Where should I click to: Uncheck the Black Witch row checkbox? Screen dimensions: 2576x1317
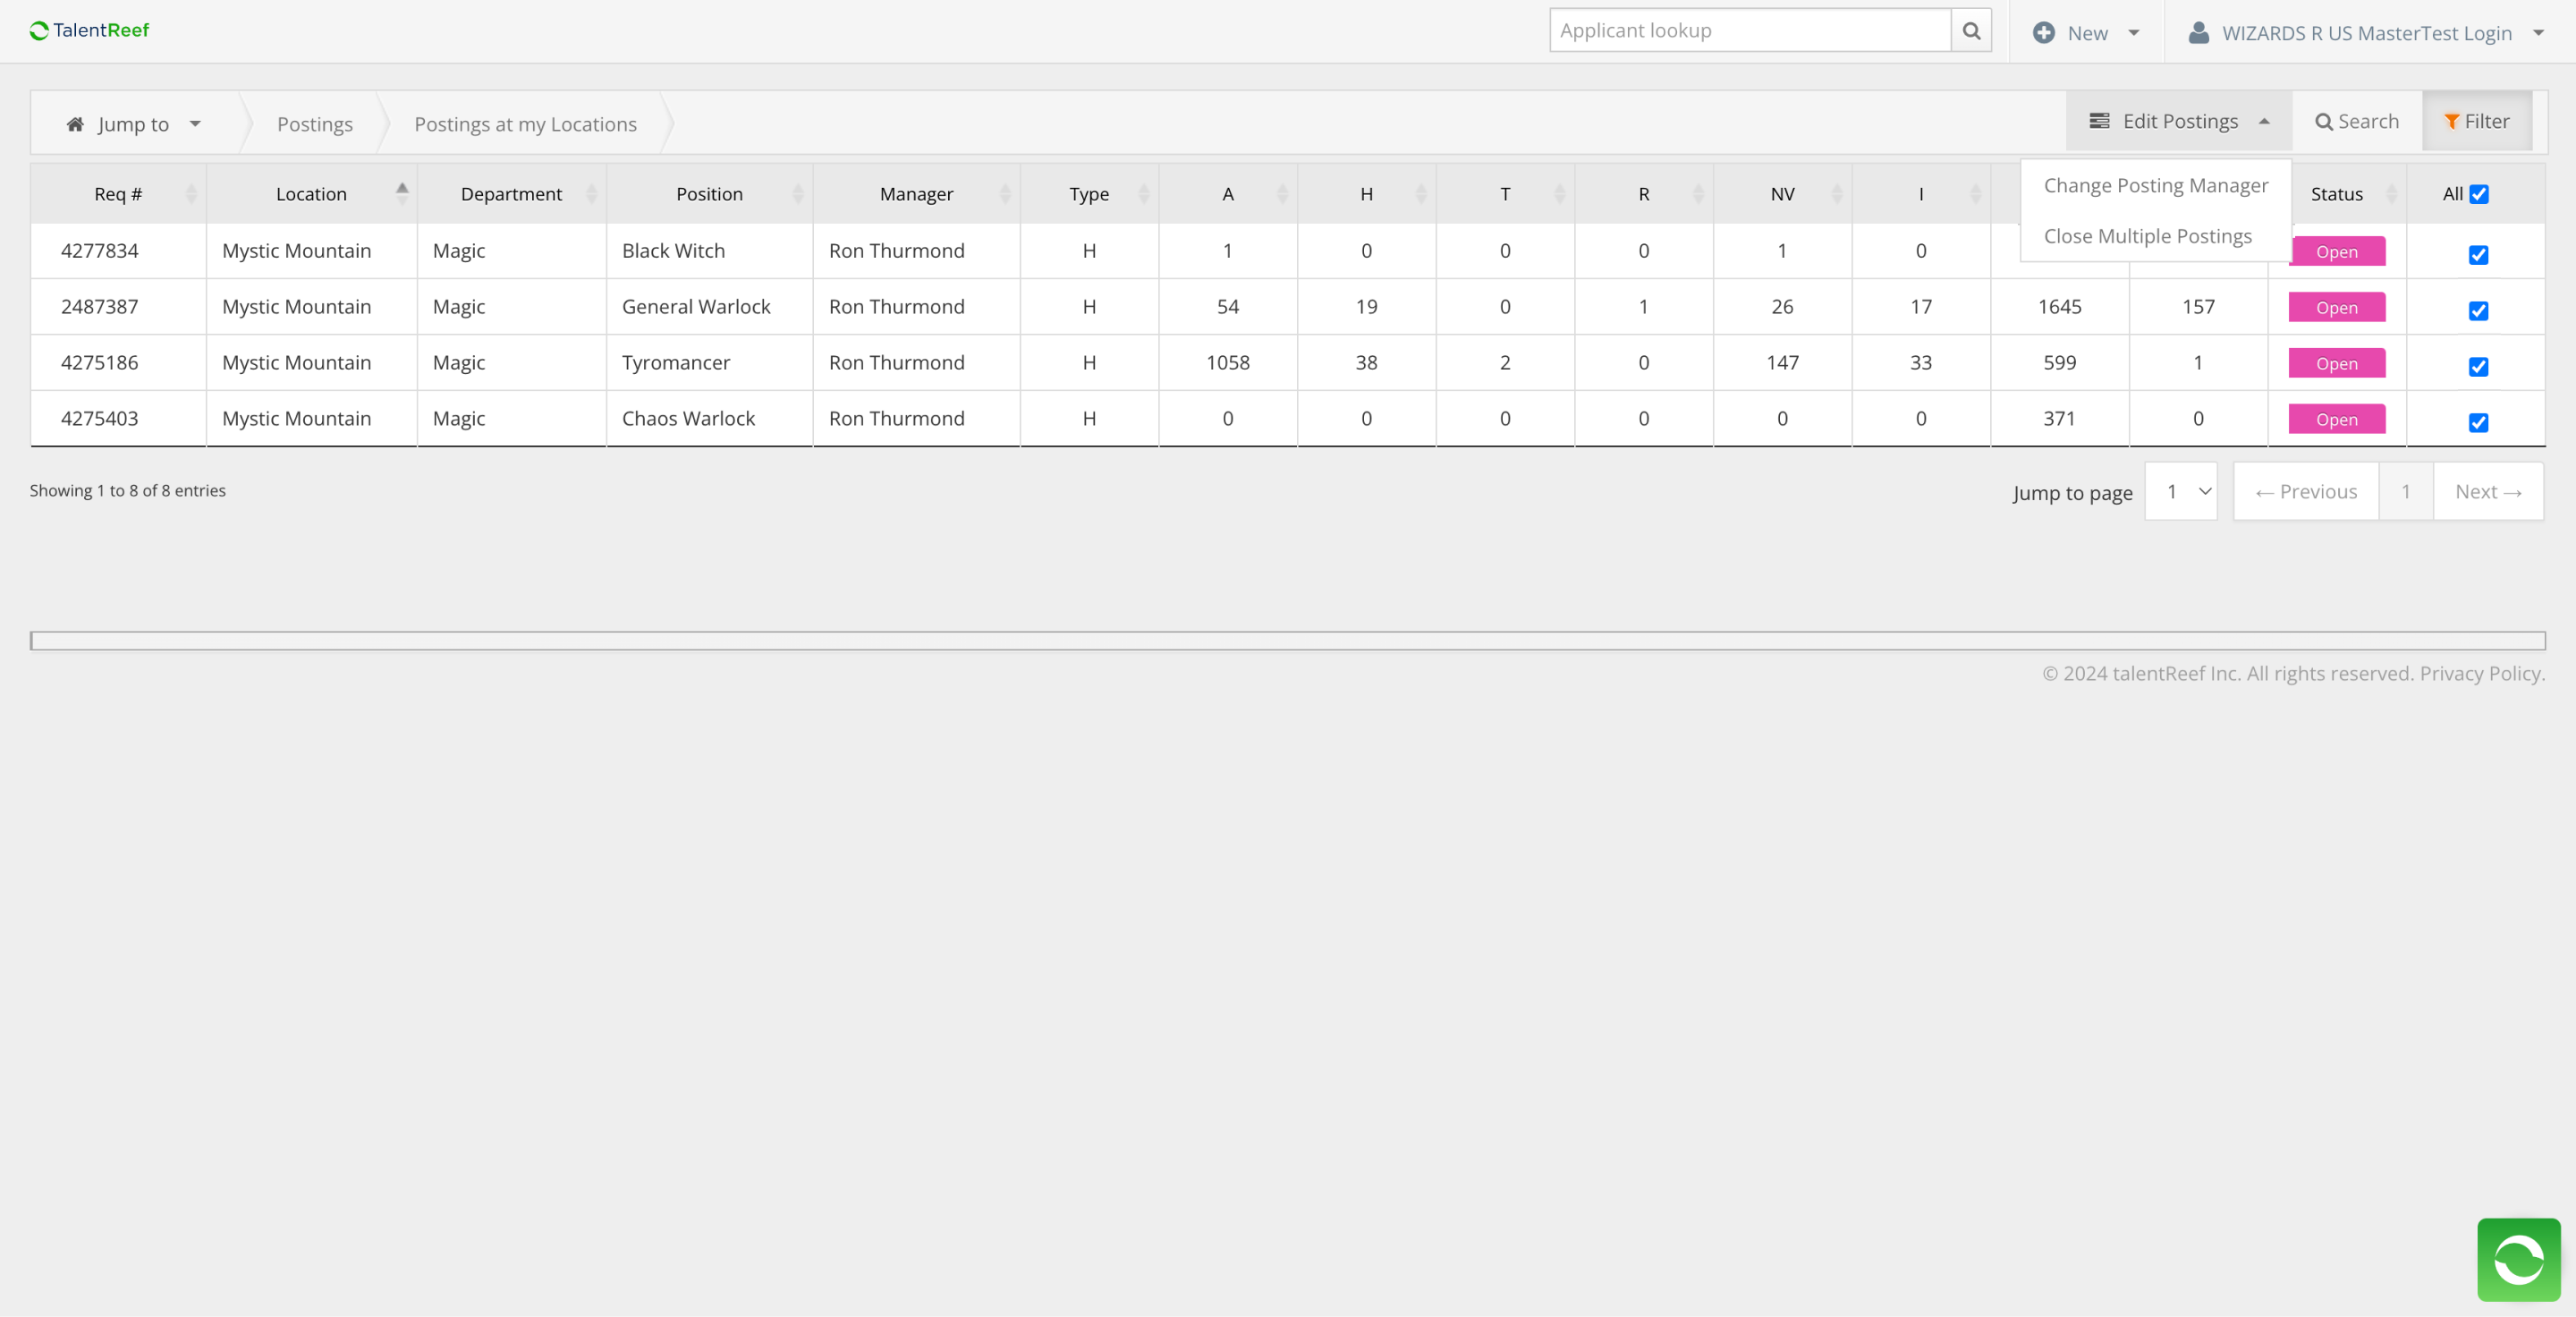tap(2478, 254)
